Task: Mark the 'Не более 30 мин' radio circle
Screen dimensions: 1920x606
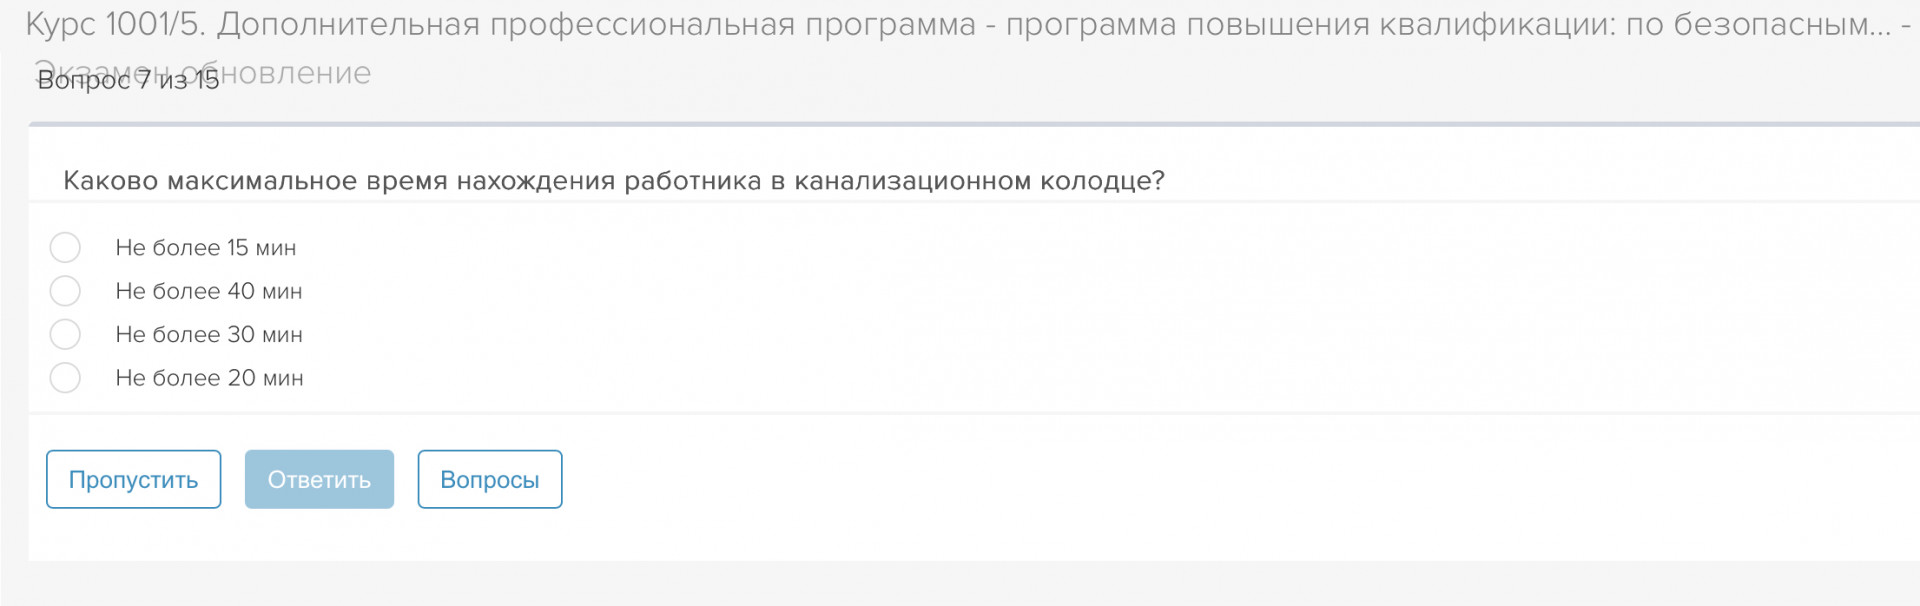Action: pos(65,334)
